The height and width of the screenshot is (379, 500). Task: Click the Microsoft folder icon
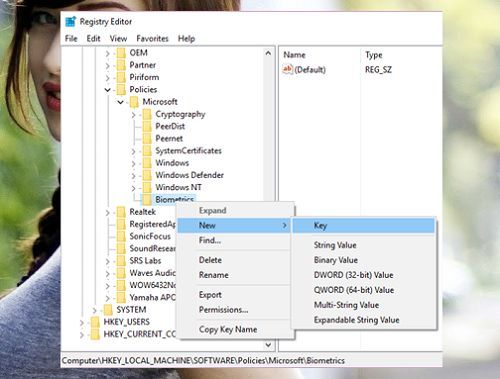tap(134, 102)
